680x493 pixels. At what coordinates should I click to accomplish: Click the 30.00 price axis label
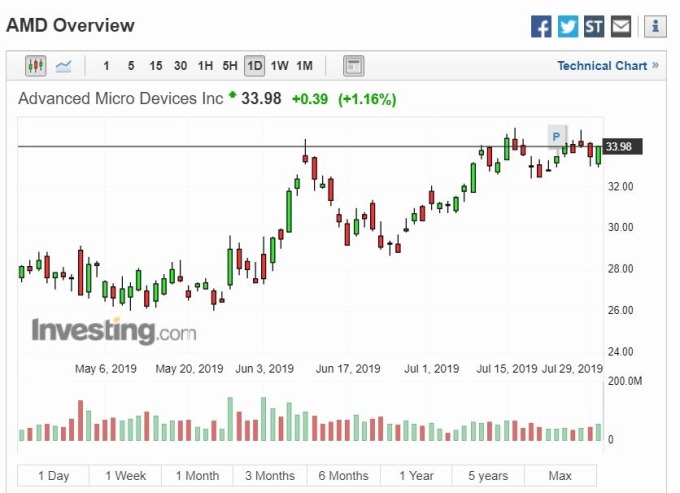(x=620, y=227)
